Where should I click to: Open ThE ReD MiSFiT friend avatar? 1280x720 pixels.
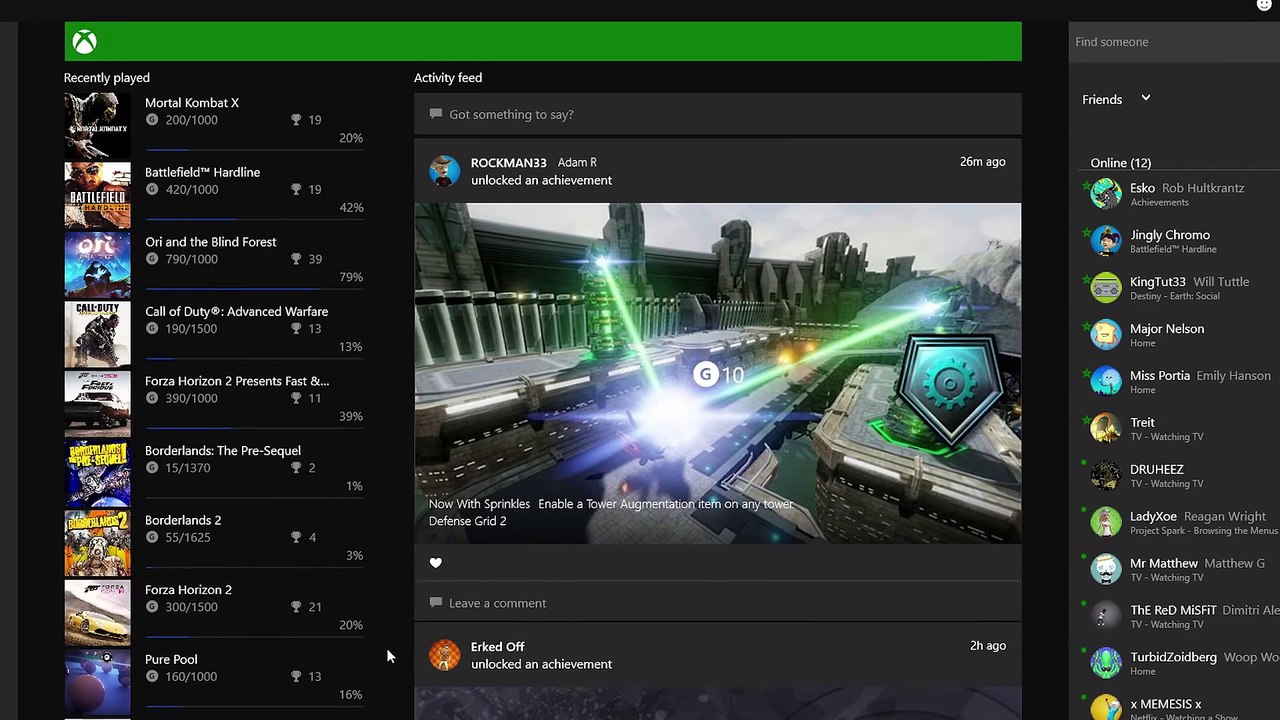click(x=1106, y=616)
